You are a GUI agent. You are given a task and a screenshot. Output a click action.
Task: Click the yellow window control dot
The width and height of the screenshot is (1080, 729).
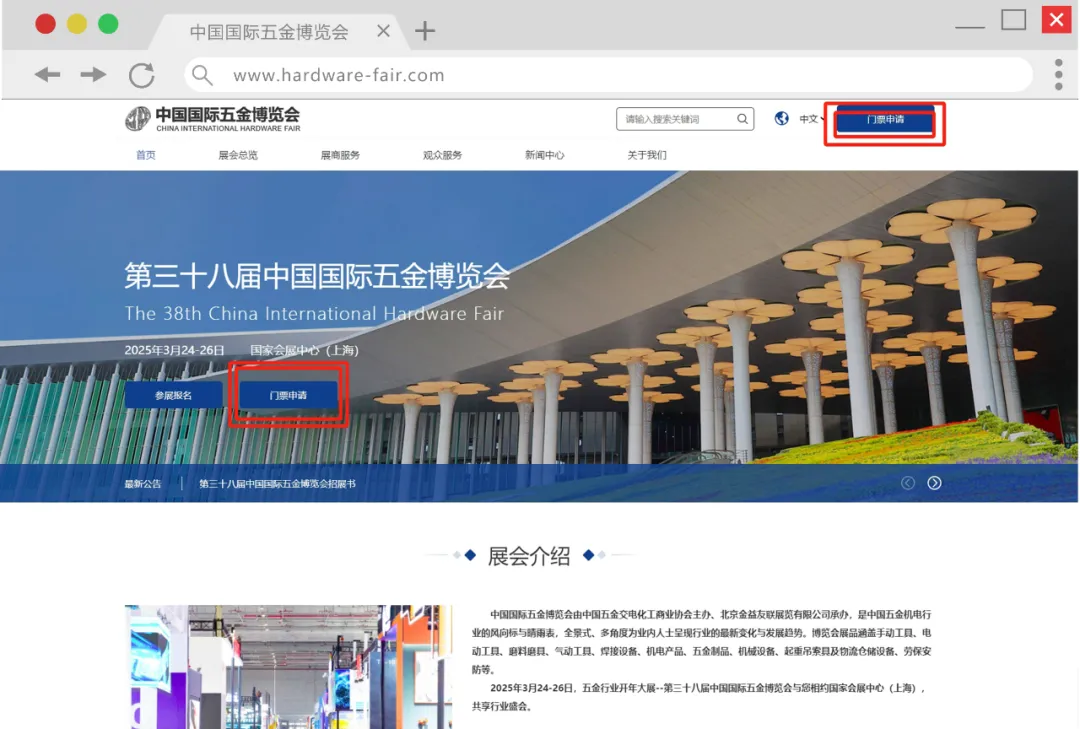click(77, 24)
